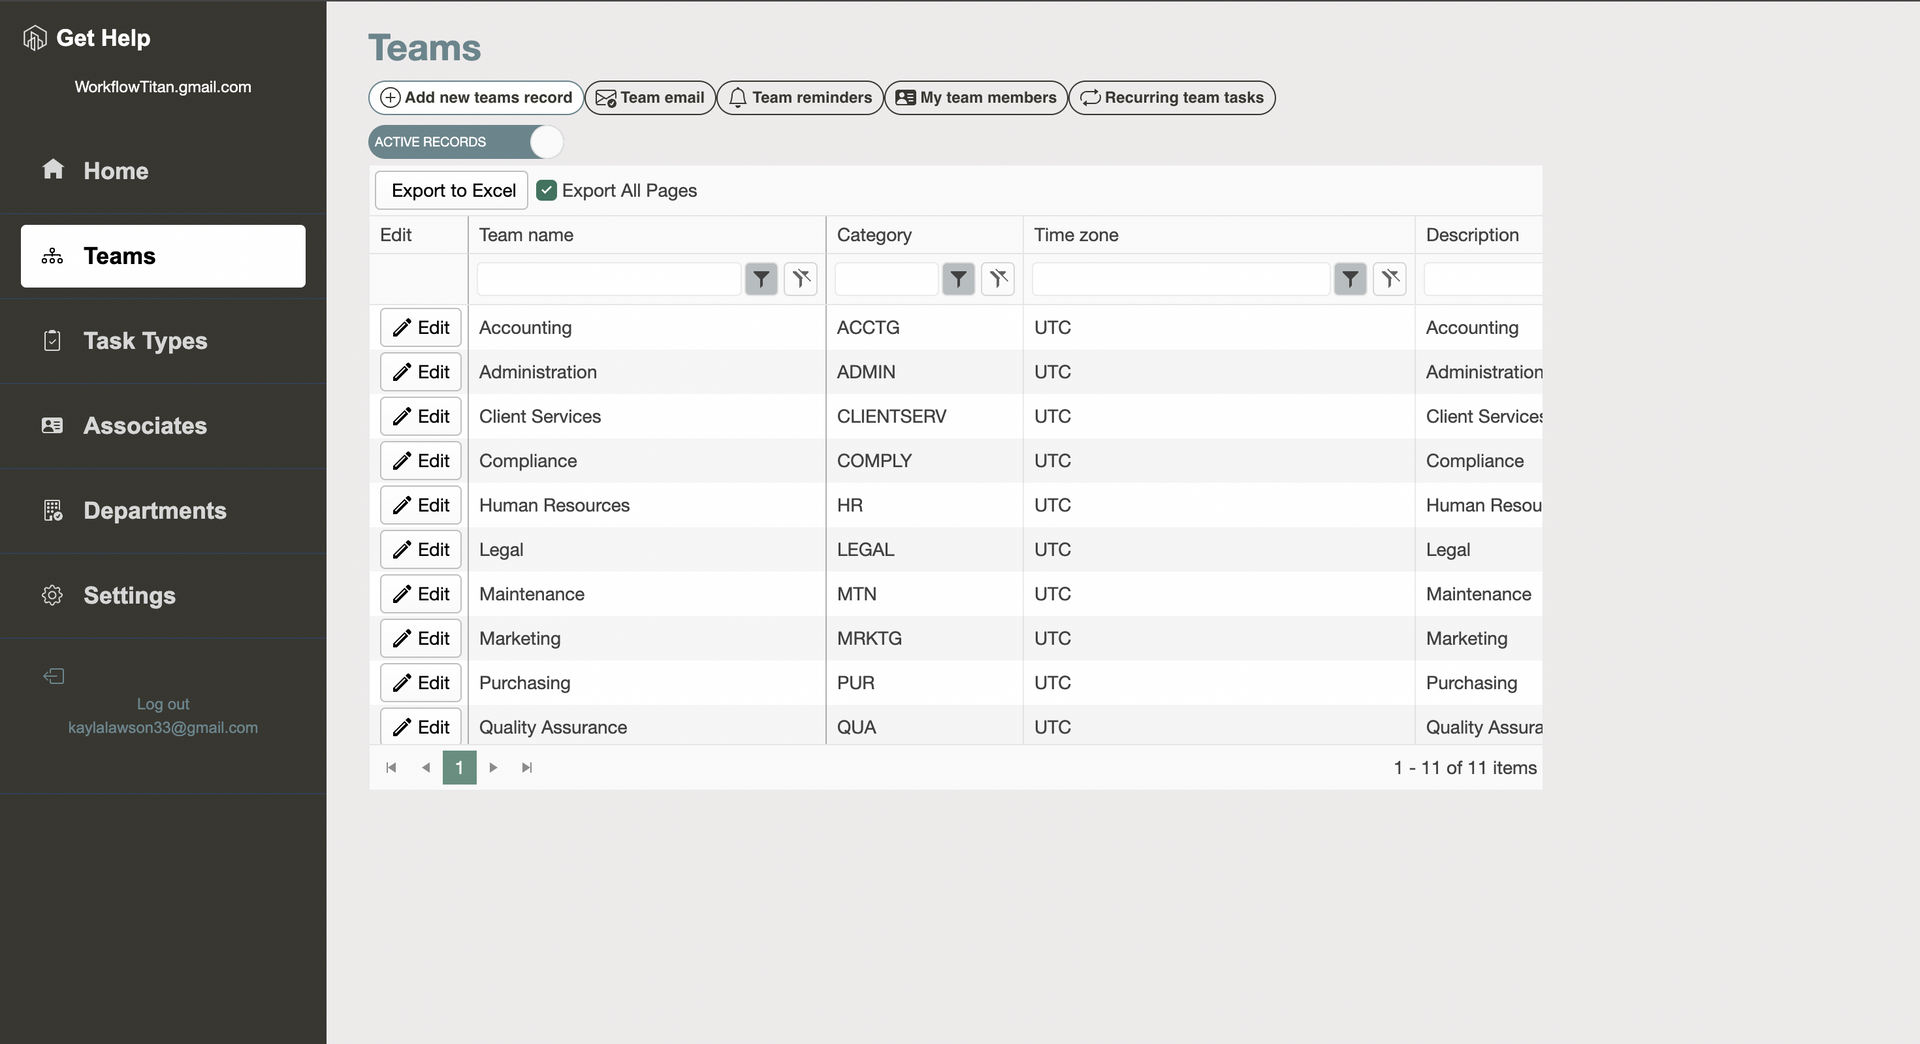Go to the first page

click(x=391, y=768)
